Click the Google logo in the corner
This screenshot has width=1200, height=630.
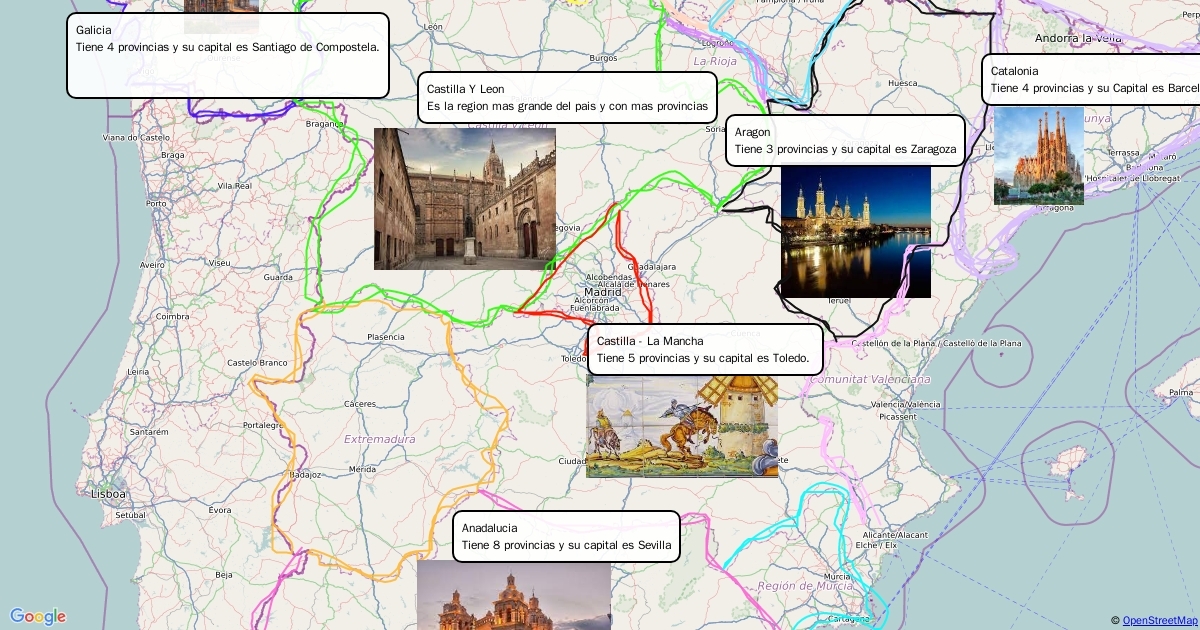38,617
